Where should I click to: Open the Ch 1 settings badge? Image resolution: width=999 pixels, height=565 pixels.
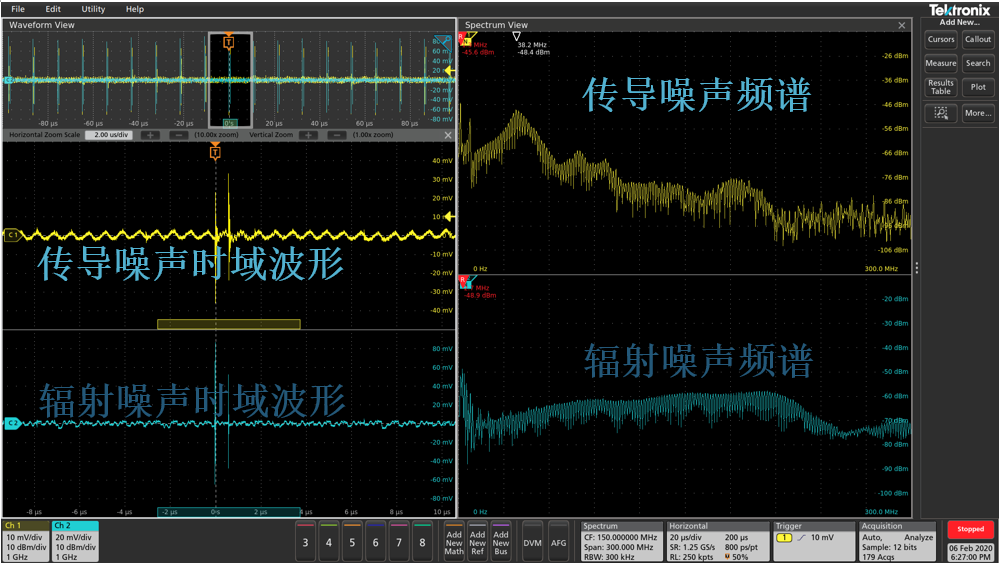pos(25,540)
